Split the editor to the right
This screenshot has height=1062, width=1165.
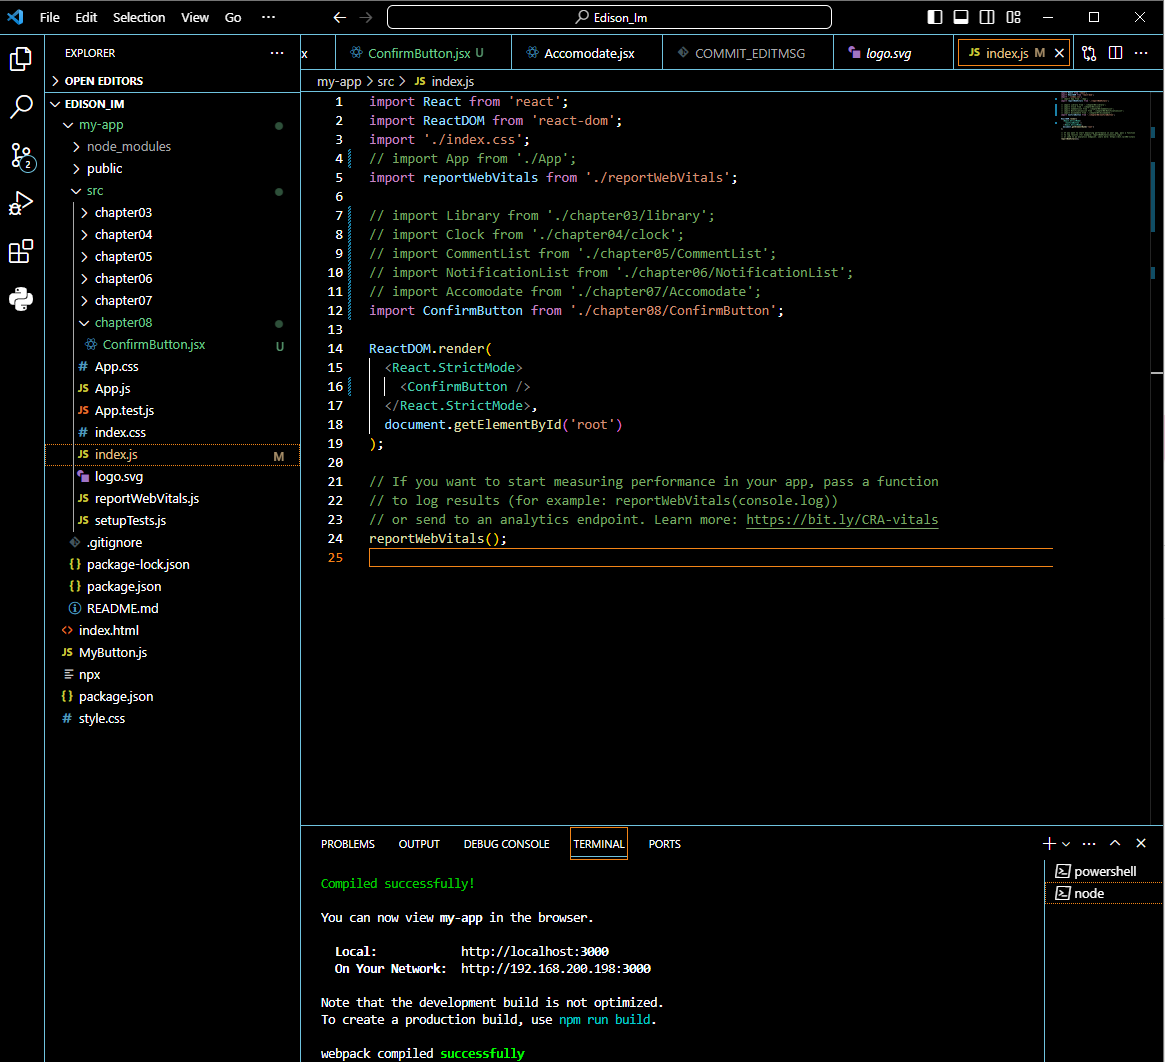1115,53
